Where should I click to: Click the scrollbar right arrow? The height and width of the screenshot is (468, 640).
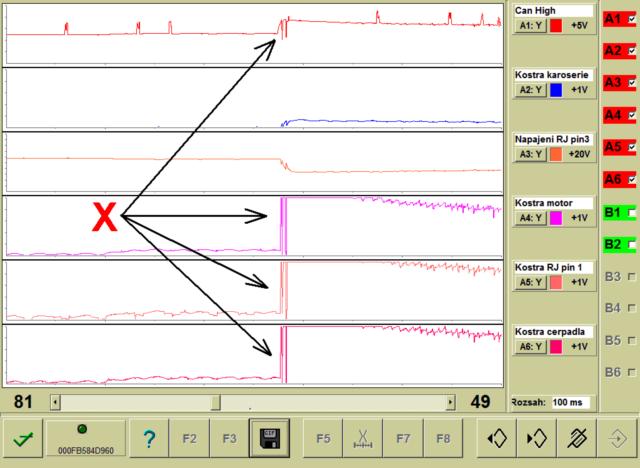(450, 402)
